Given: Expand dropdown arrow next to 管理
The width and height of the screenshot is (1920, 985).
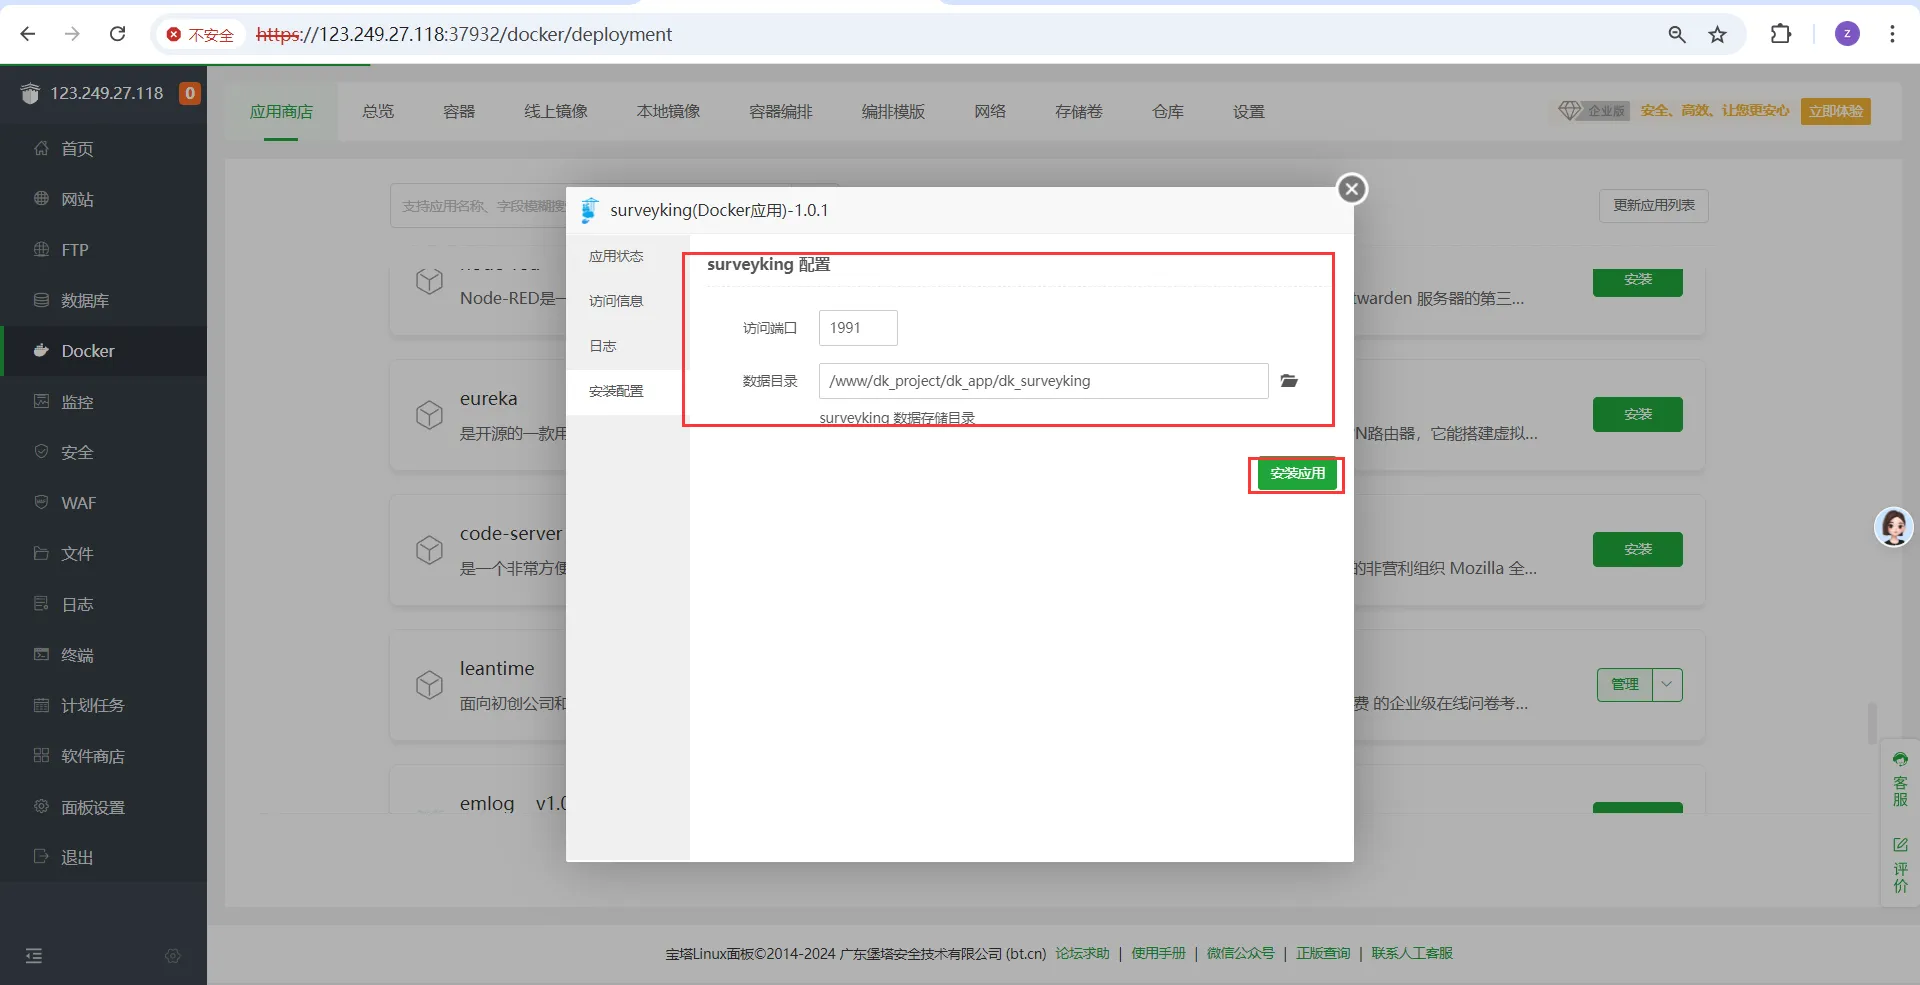Looking at the screenshot, I should coord(1667,685).
